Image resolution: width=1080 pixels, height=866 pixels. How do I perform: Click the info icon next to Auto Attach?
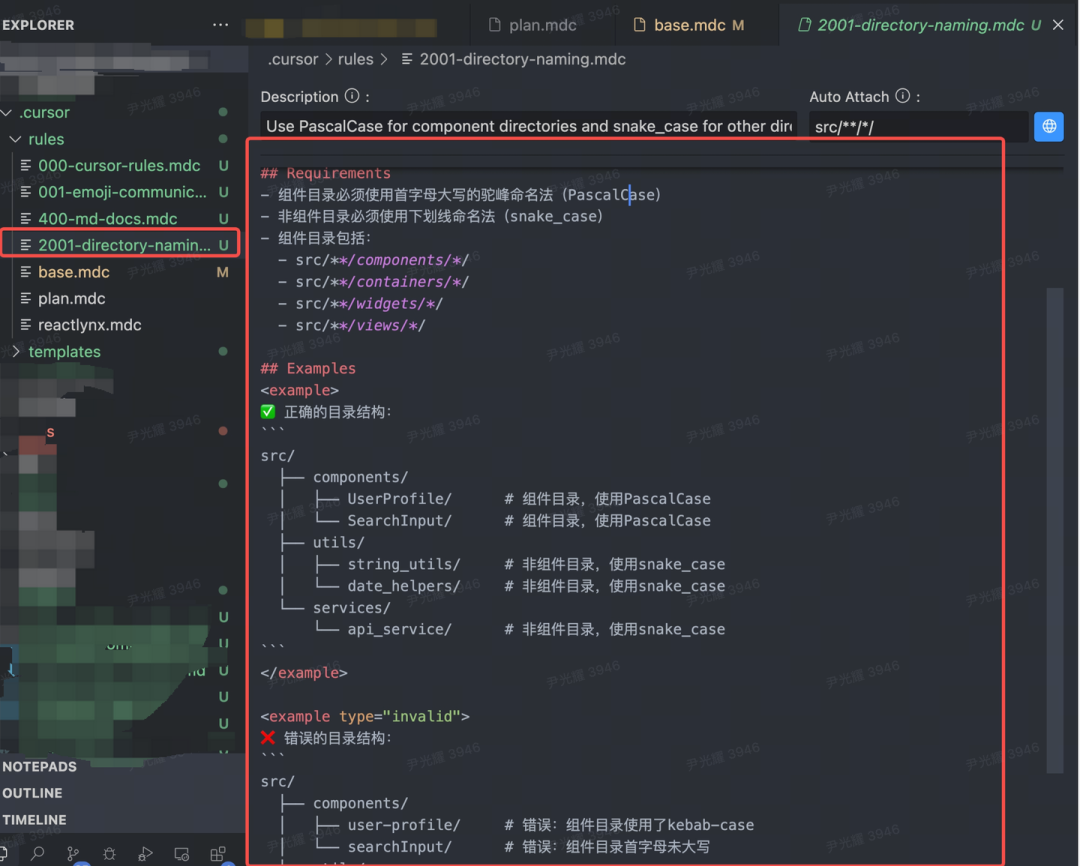(902, 96)
